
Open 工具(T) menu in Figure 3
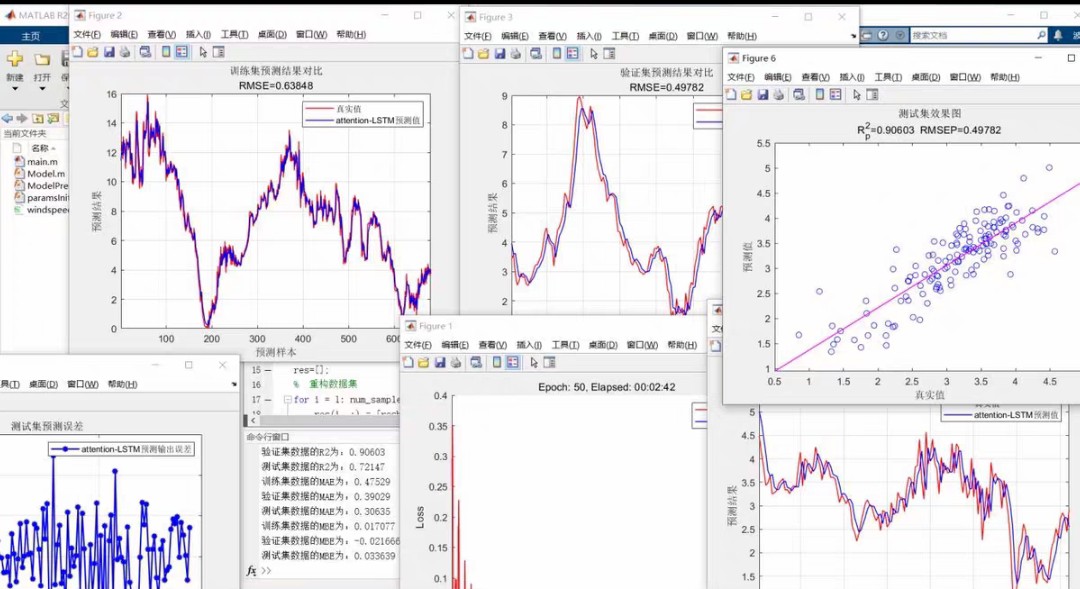[x=625, y=36]
